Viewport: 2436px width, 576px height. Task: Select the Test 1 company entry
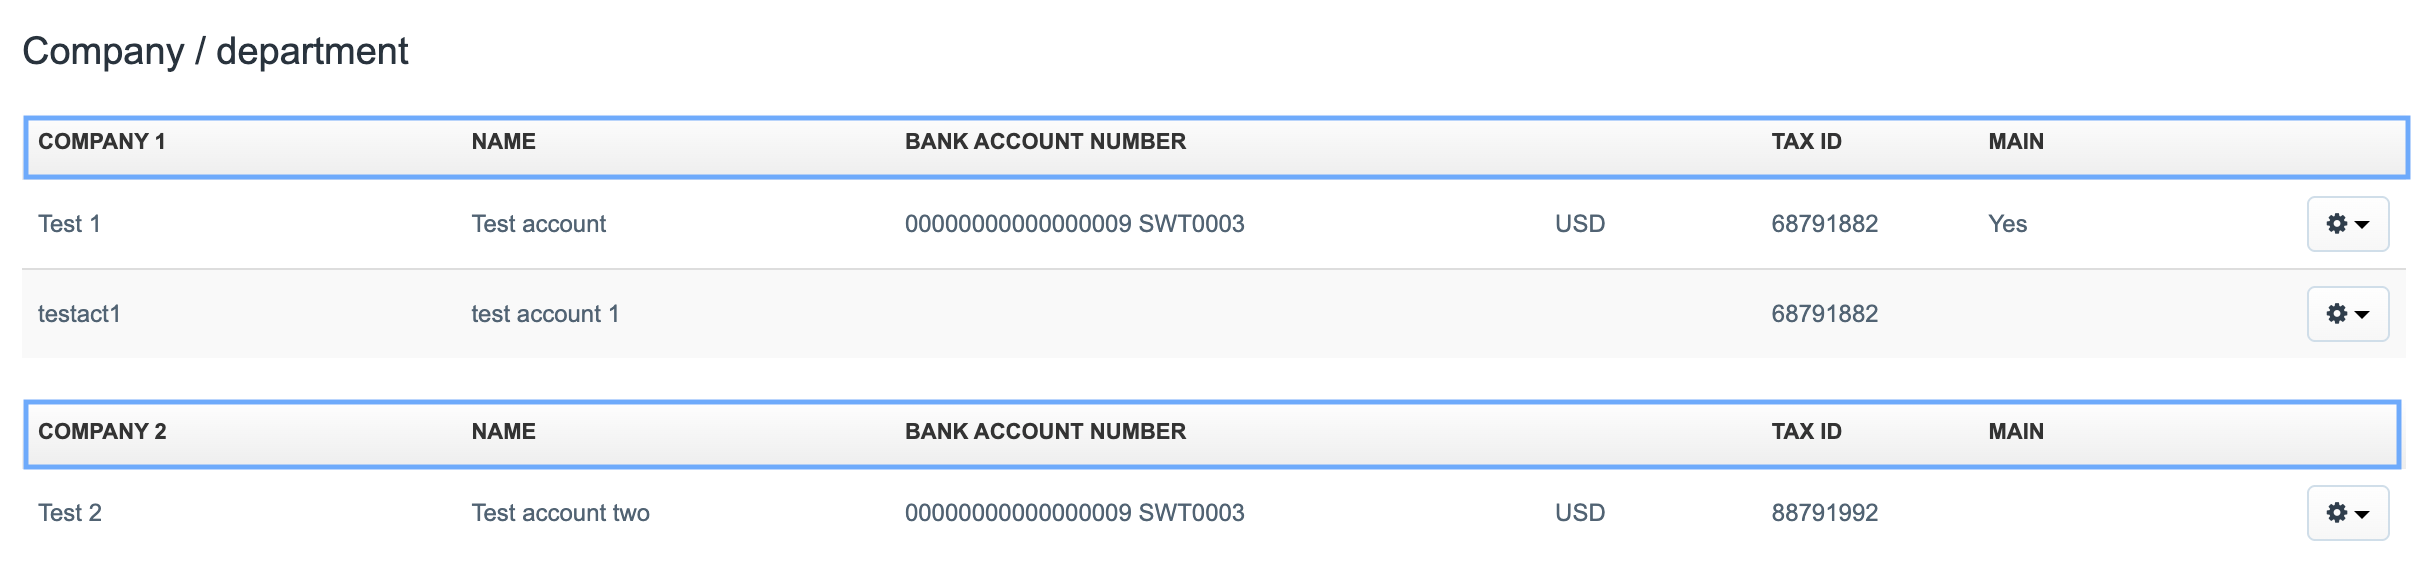click(x=69, y=224)
